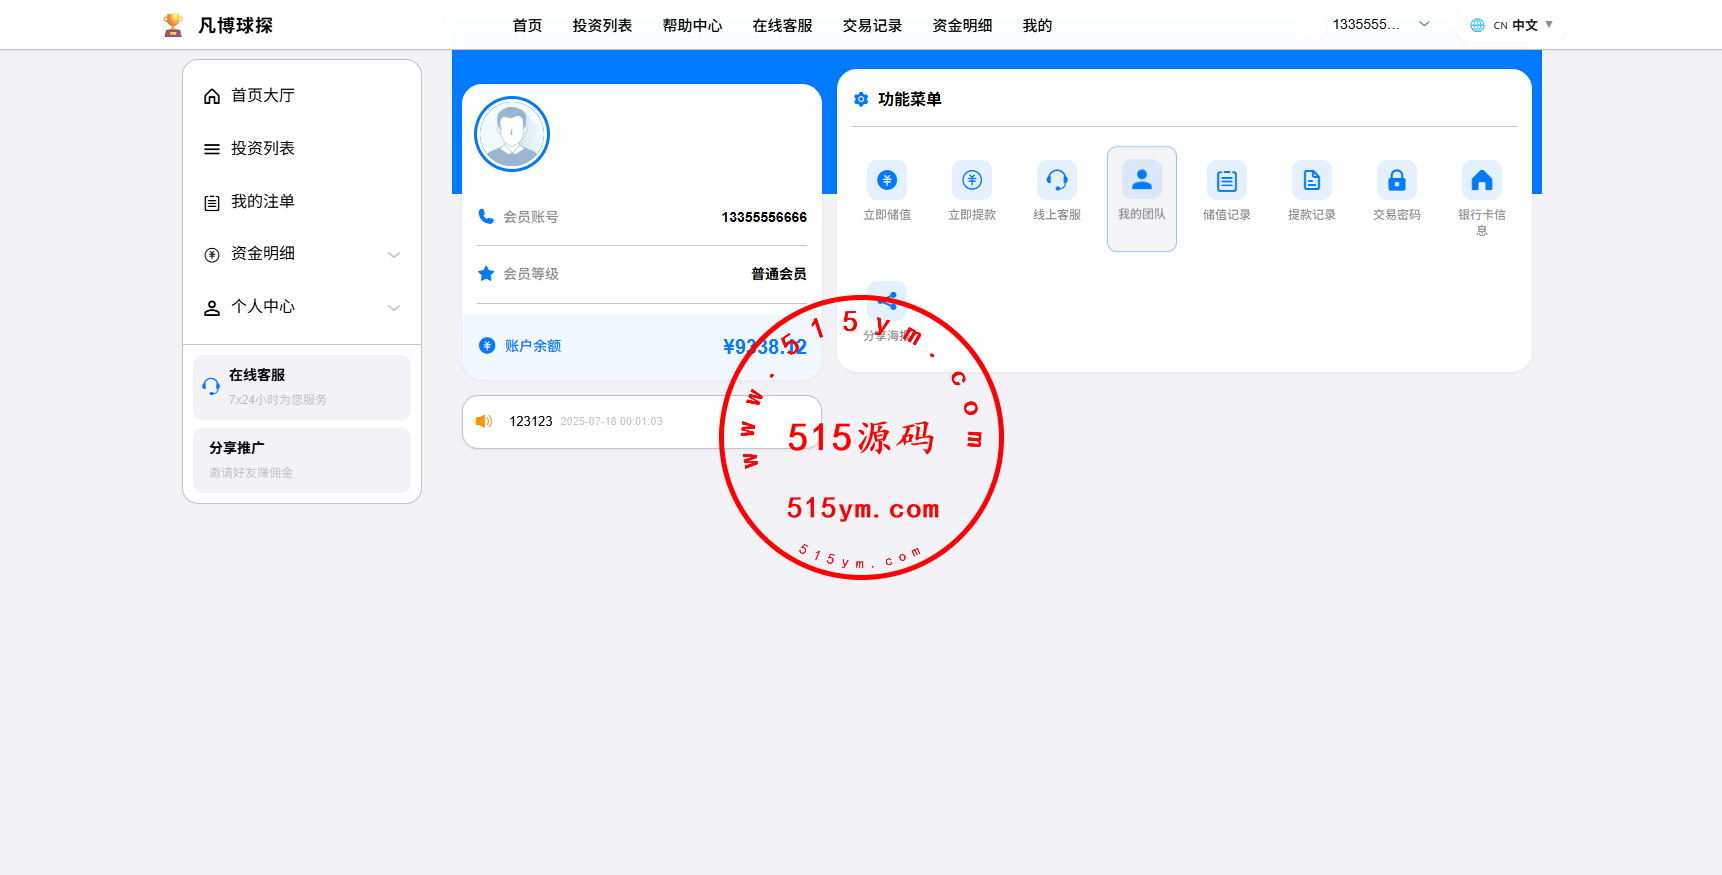Click the 分享海报 share icon
Screen dimensions: 1722x875
(x=887, y=301)
